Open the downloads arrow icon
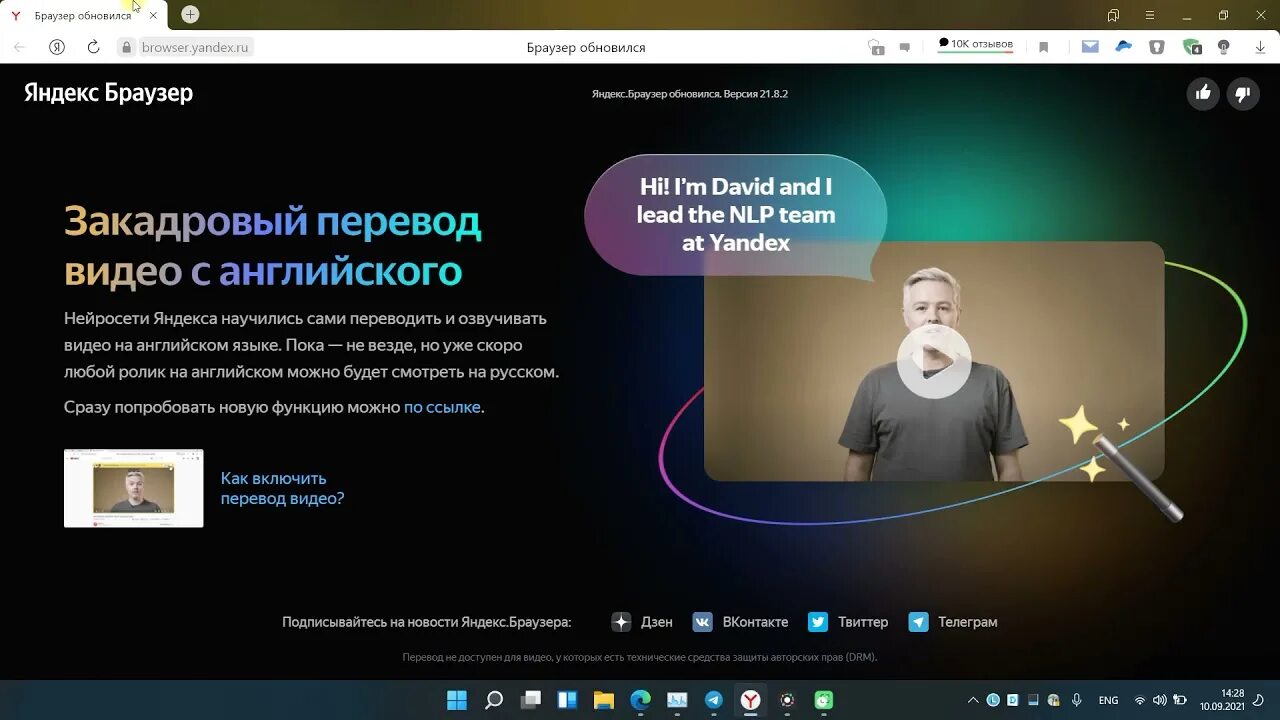 point(1260,47)
